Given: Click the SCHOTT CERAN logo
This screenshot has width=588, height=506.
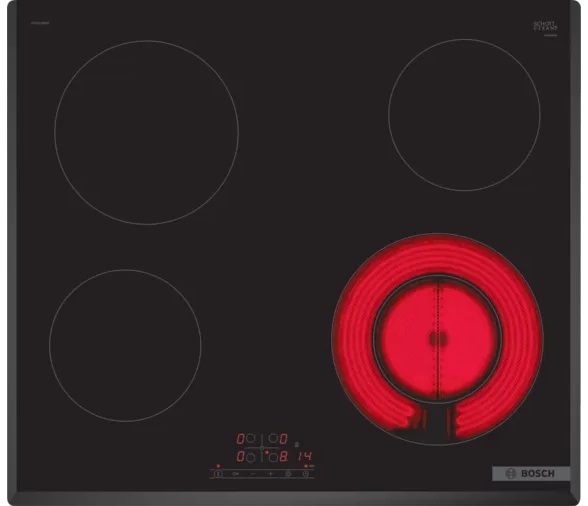Looking at the screenshot, I should [x=545, y=26].
